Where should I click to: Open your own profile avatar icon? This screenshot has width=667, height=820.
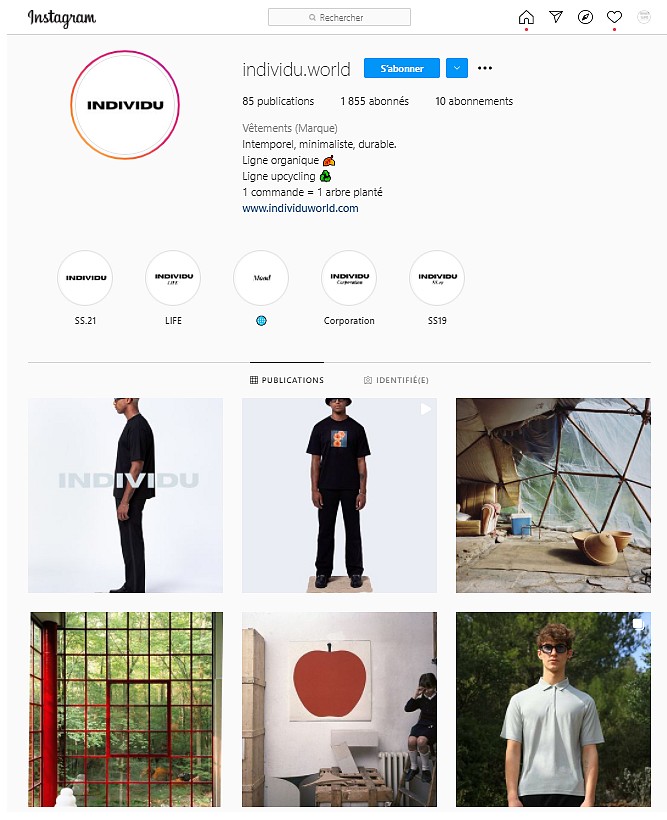[x=644, y=17]
